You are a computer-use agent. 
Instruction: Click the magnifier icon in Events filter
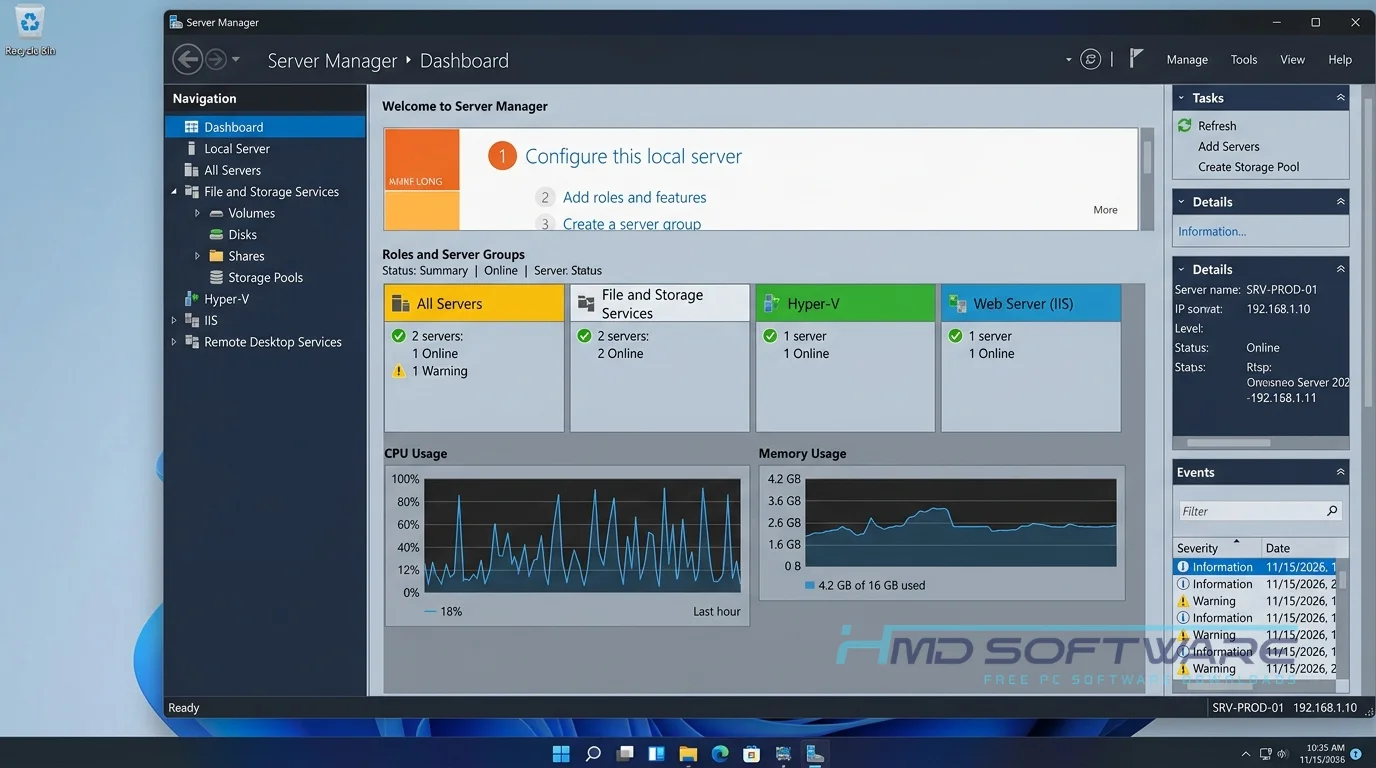1332,511
